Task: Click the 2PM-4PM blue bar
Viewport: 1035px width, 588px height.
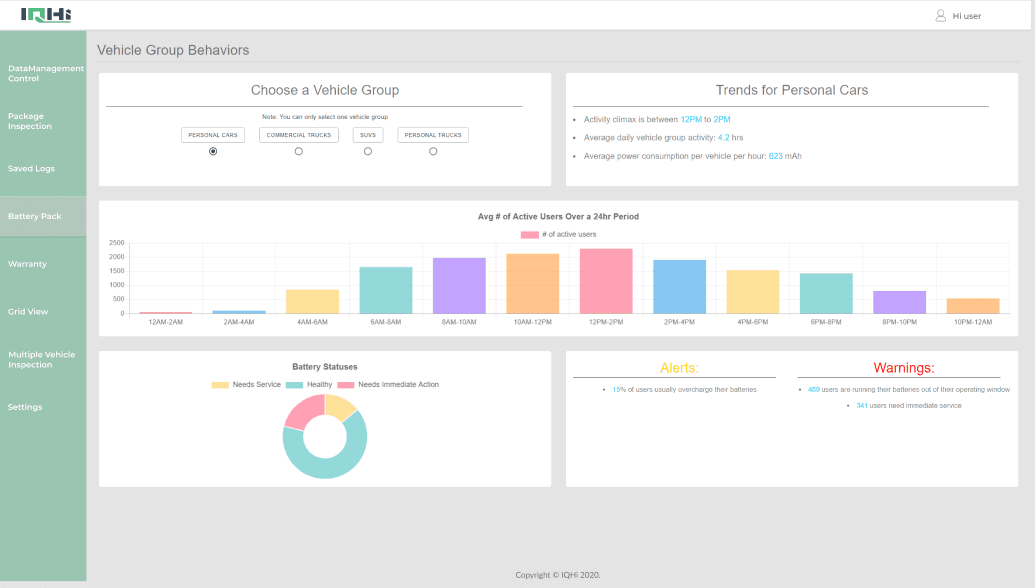Action: (679, 287)
